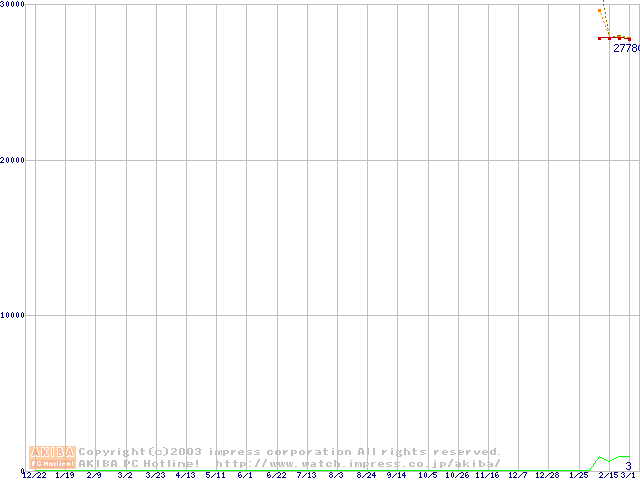Click the green line peak near 2/15
640x480 pixels.
(600, 457)
